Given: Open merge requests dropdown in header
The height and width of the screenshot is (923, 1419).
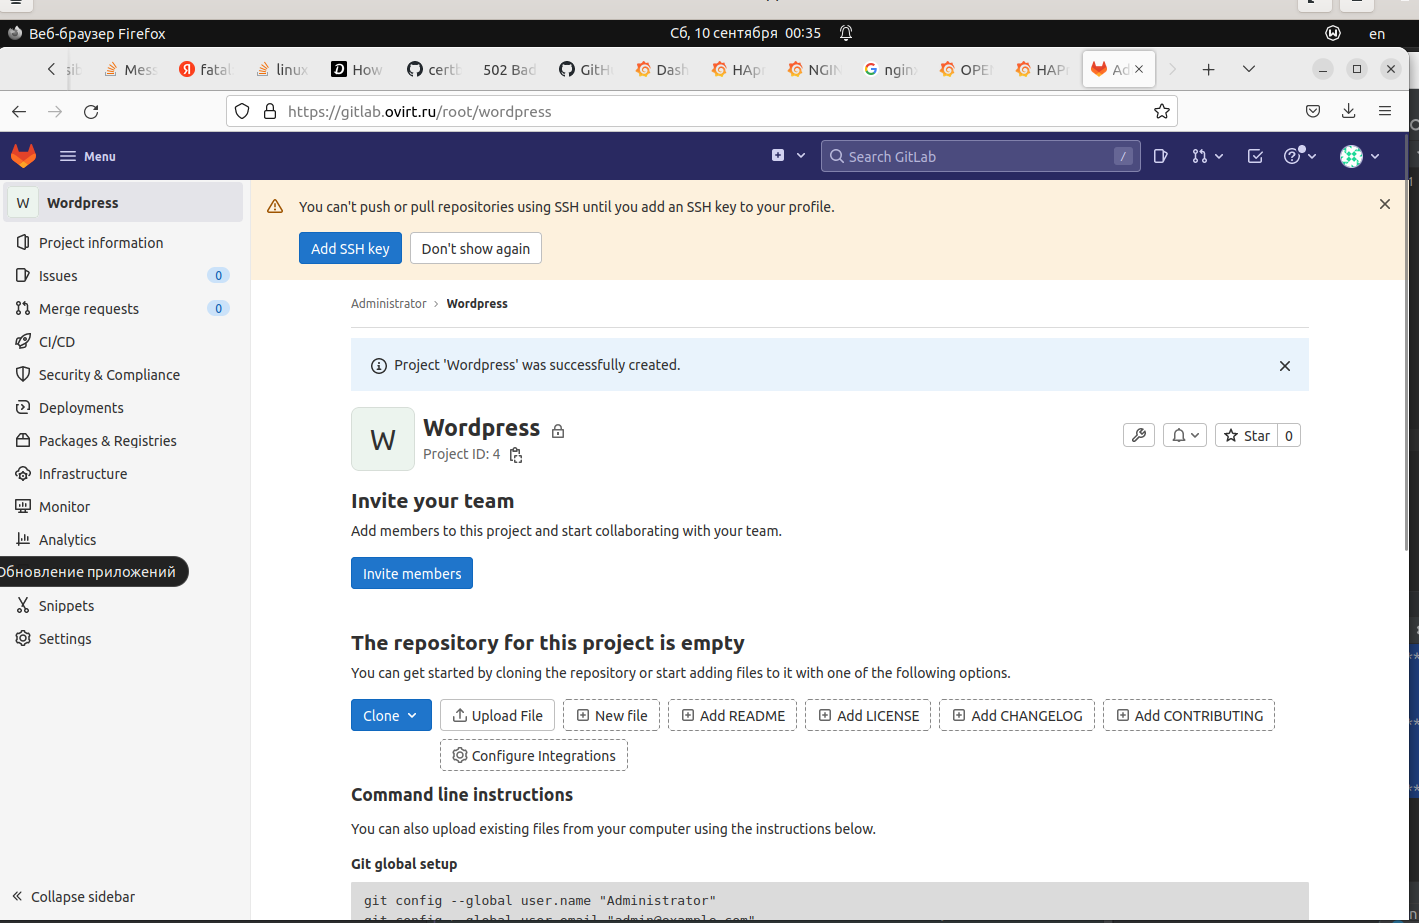Looking at the screenshot, I should pos(1208,156).
